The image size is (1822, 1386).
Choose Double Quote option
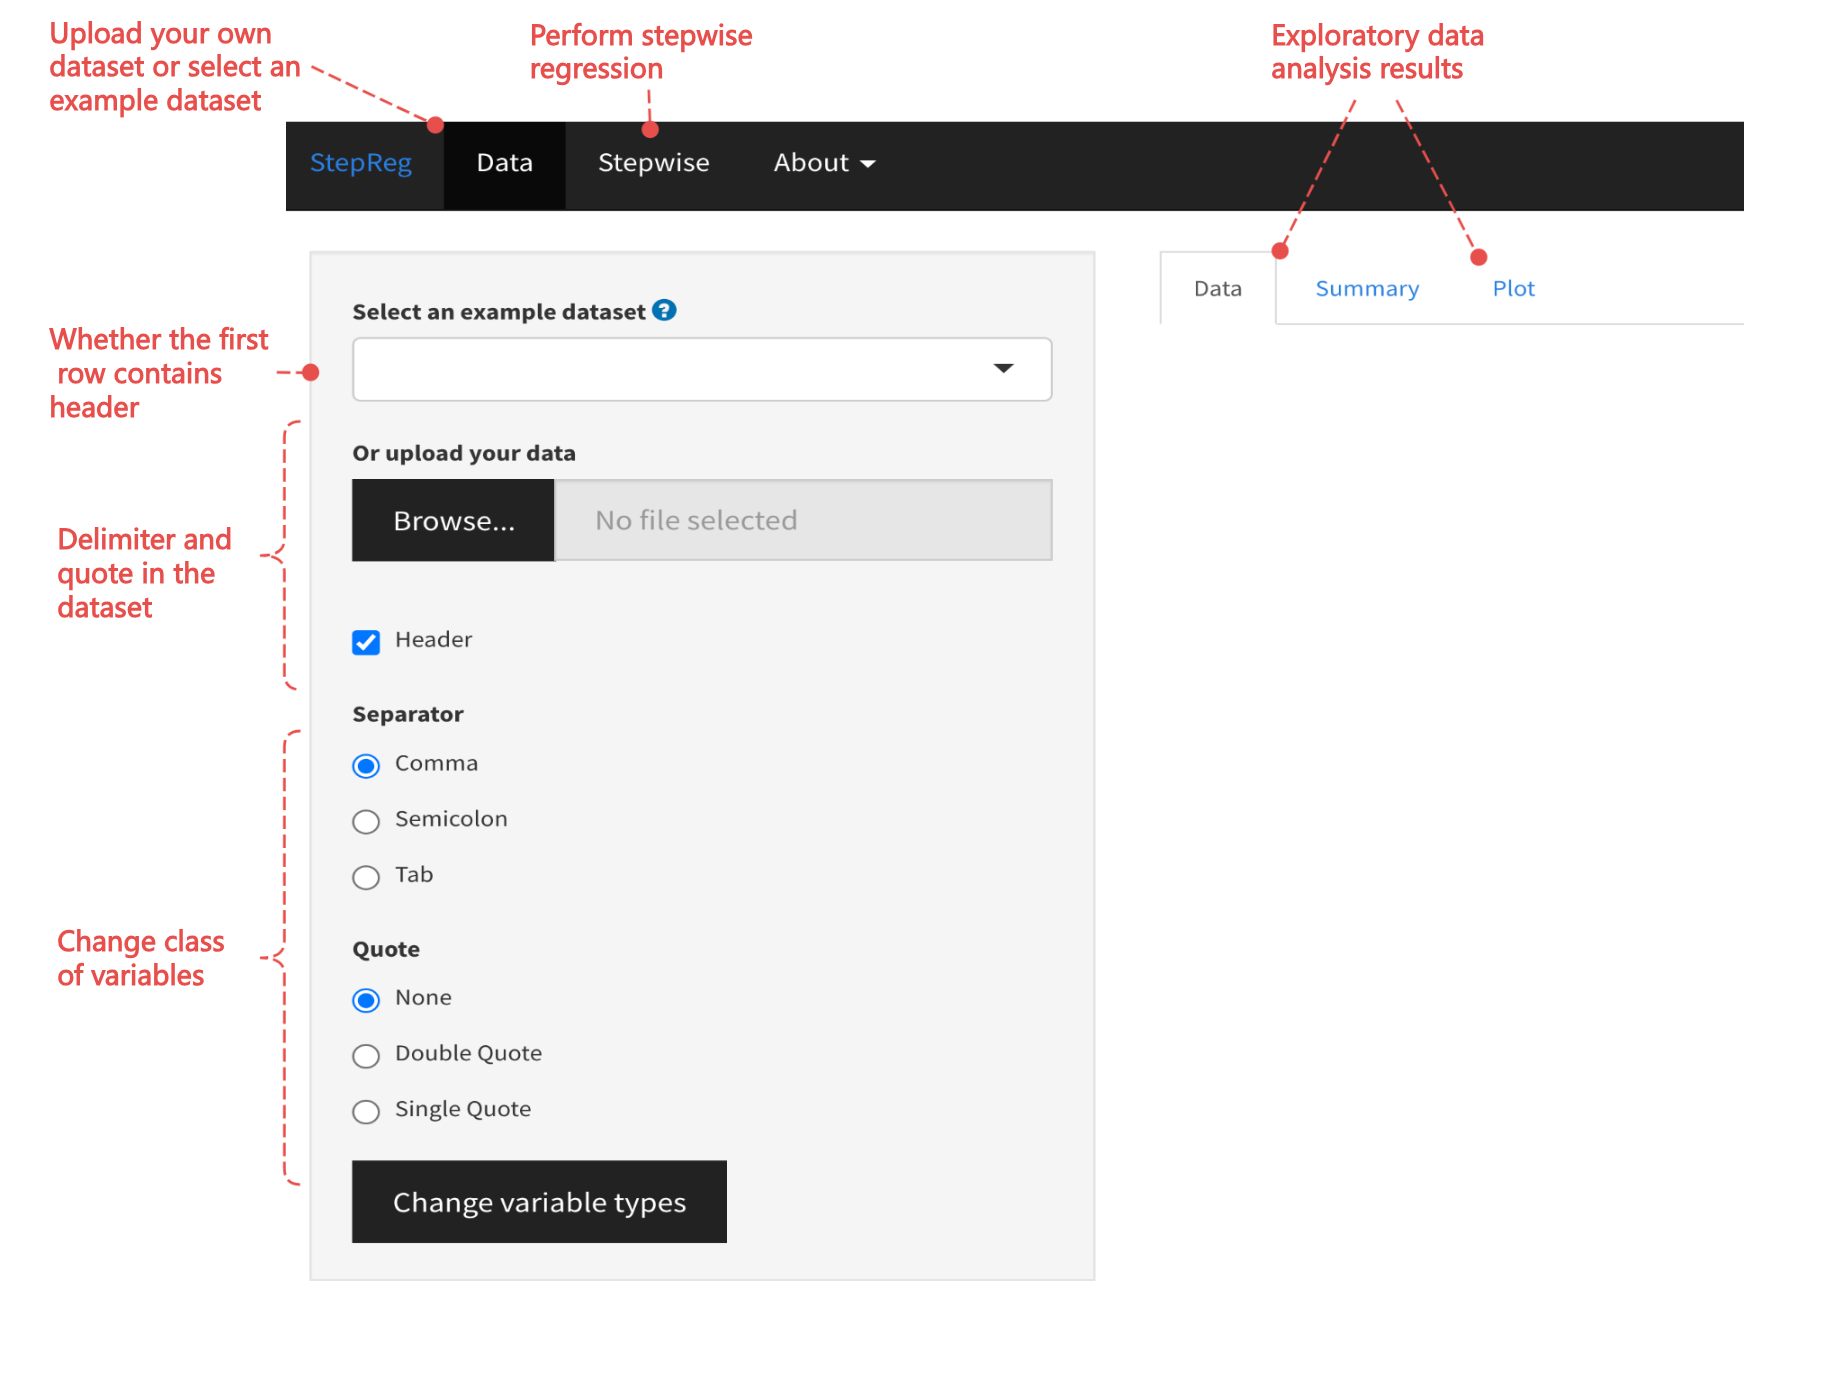coord(366,1056)
